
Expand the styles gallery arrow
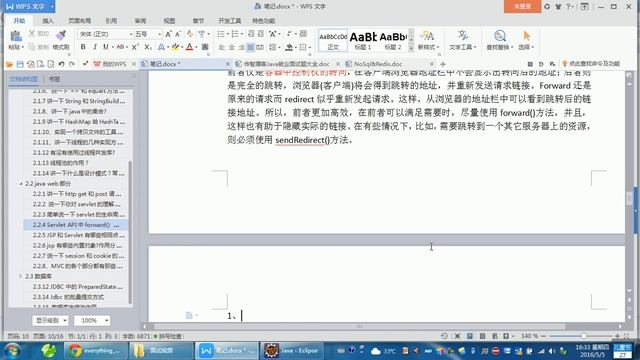click(x=411, y=48)
